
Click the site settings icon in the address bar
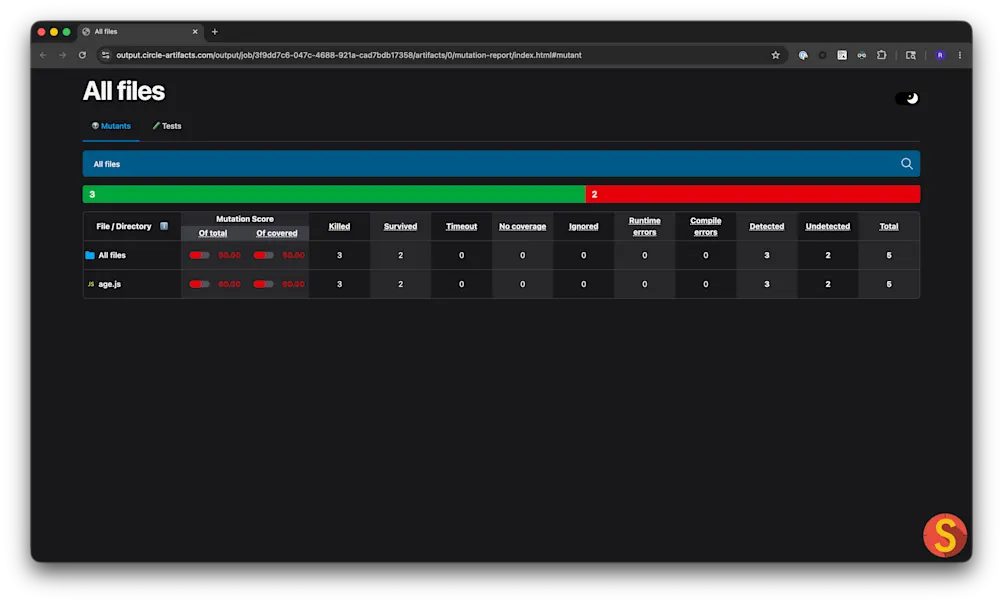106,55
